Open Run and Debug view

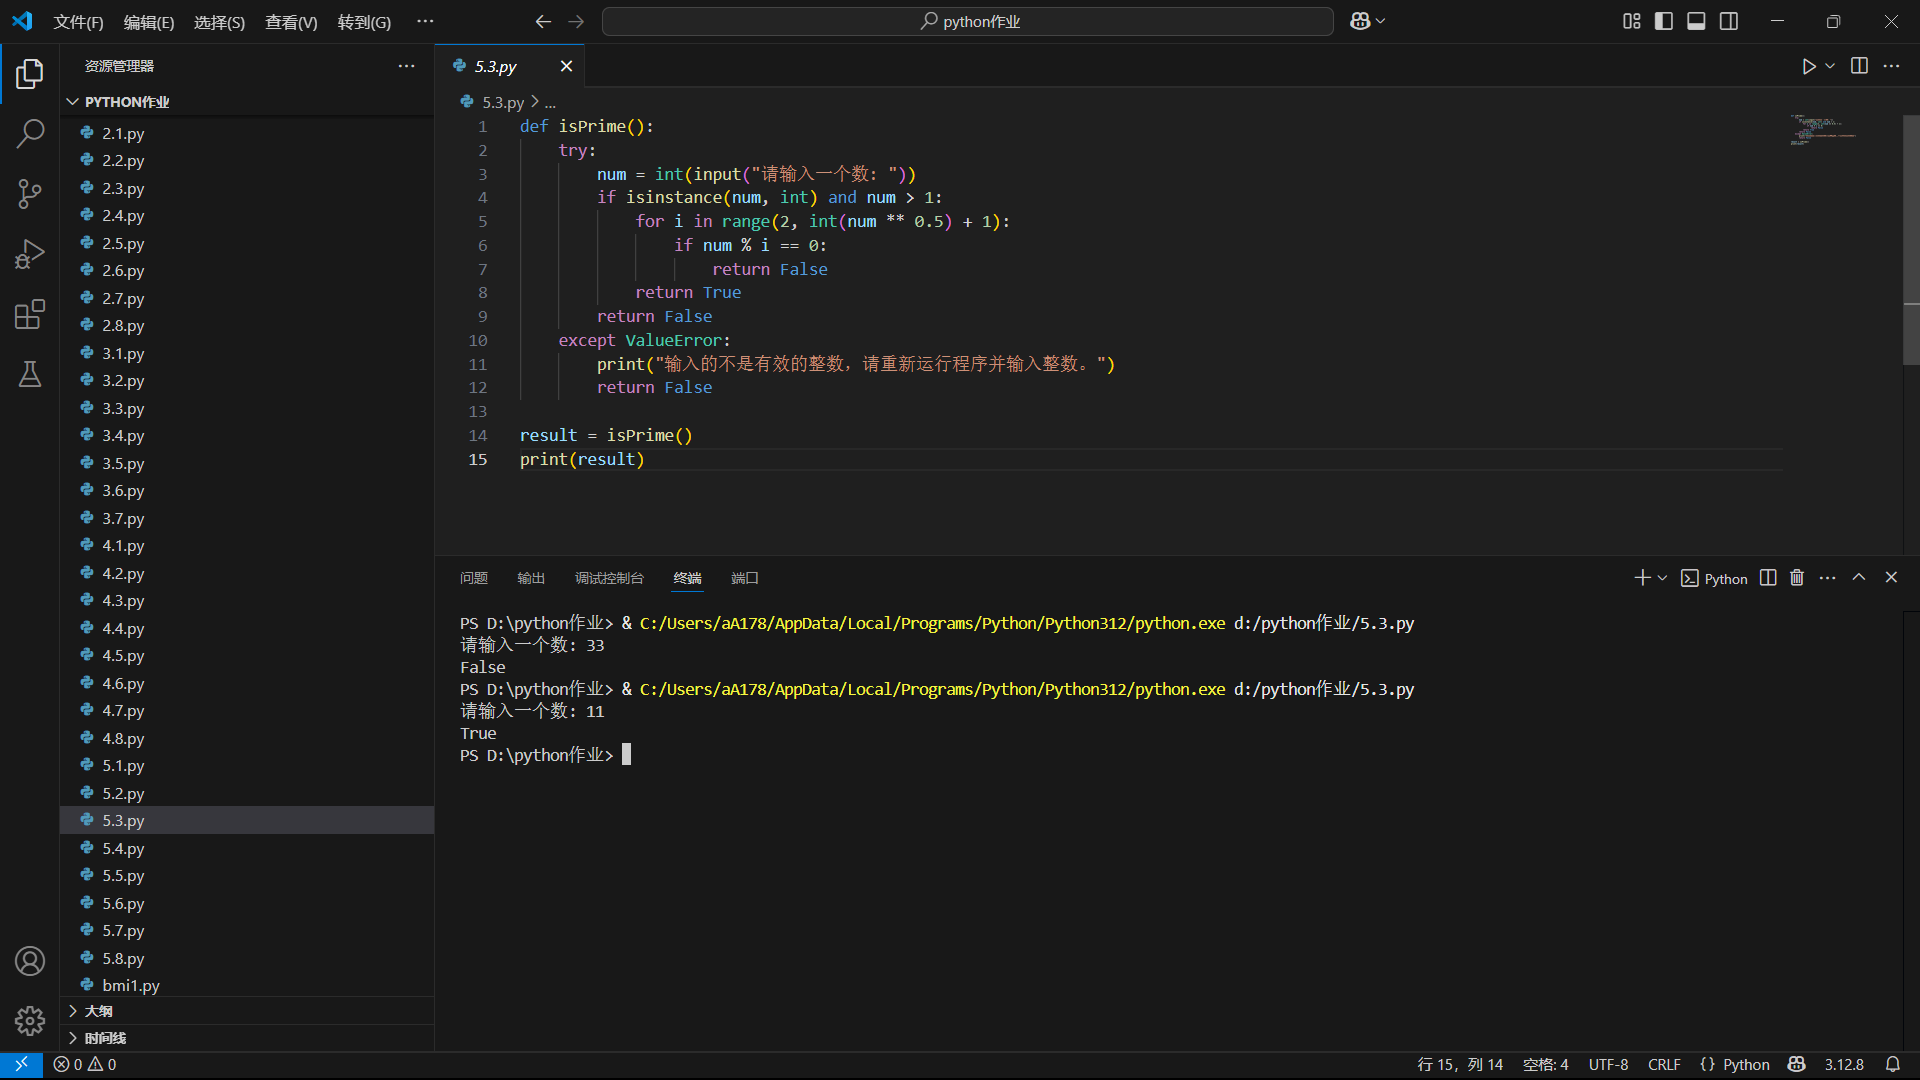click(30, 254)
